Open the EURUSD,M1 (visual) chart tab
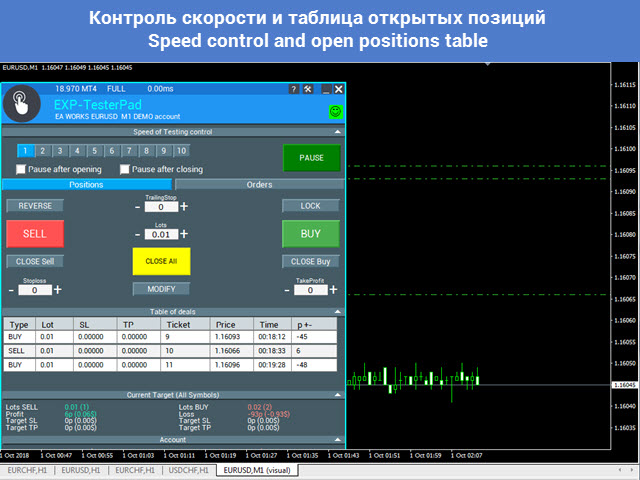 pos(257,470)
